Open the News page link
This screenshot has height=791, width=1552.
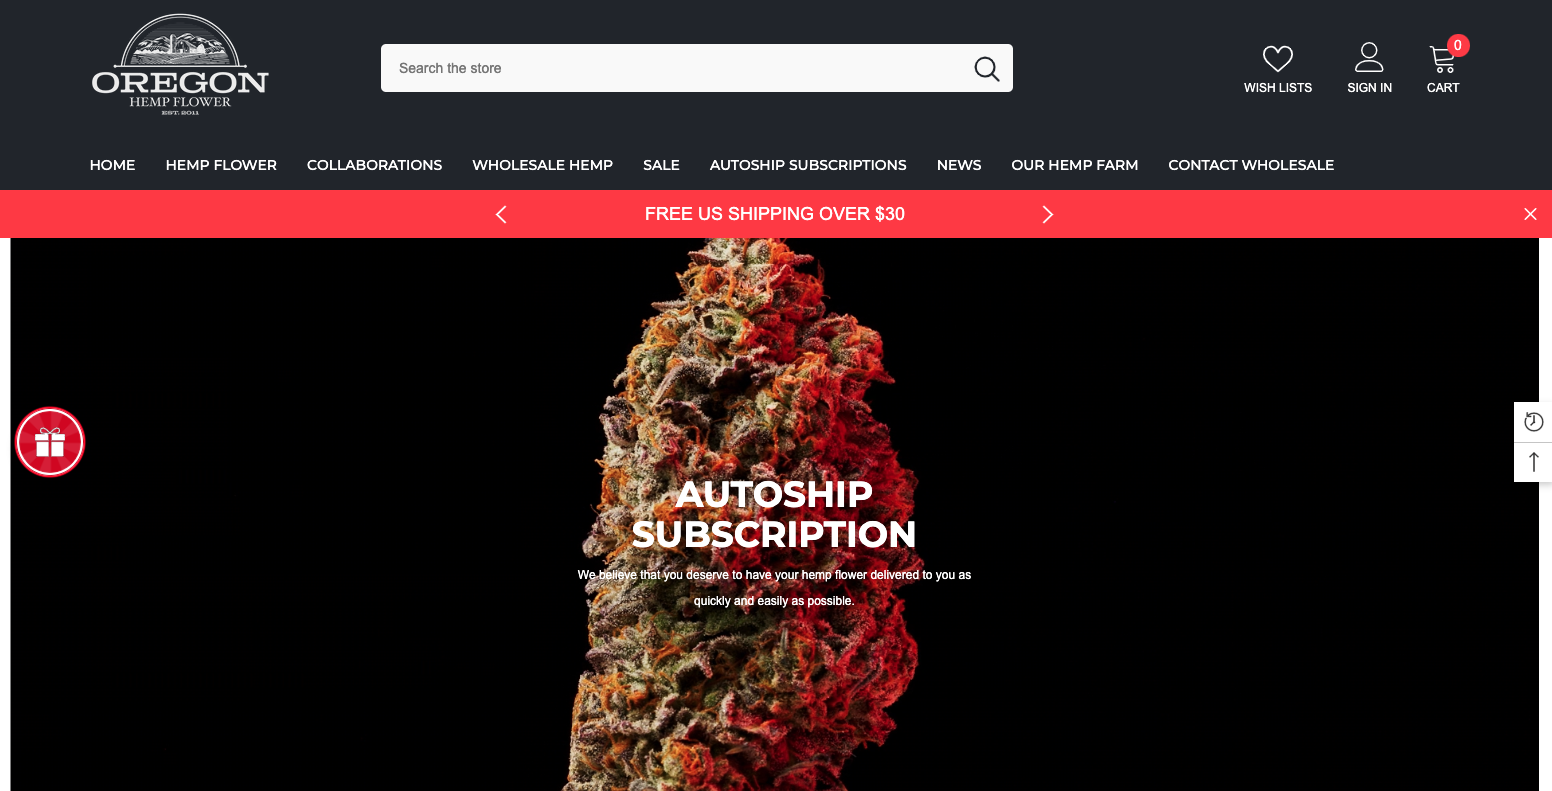pyautogui.click(x=959, y=165)
